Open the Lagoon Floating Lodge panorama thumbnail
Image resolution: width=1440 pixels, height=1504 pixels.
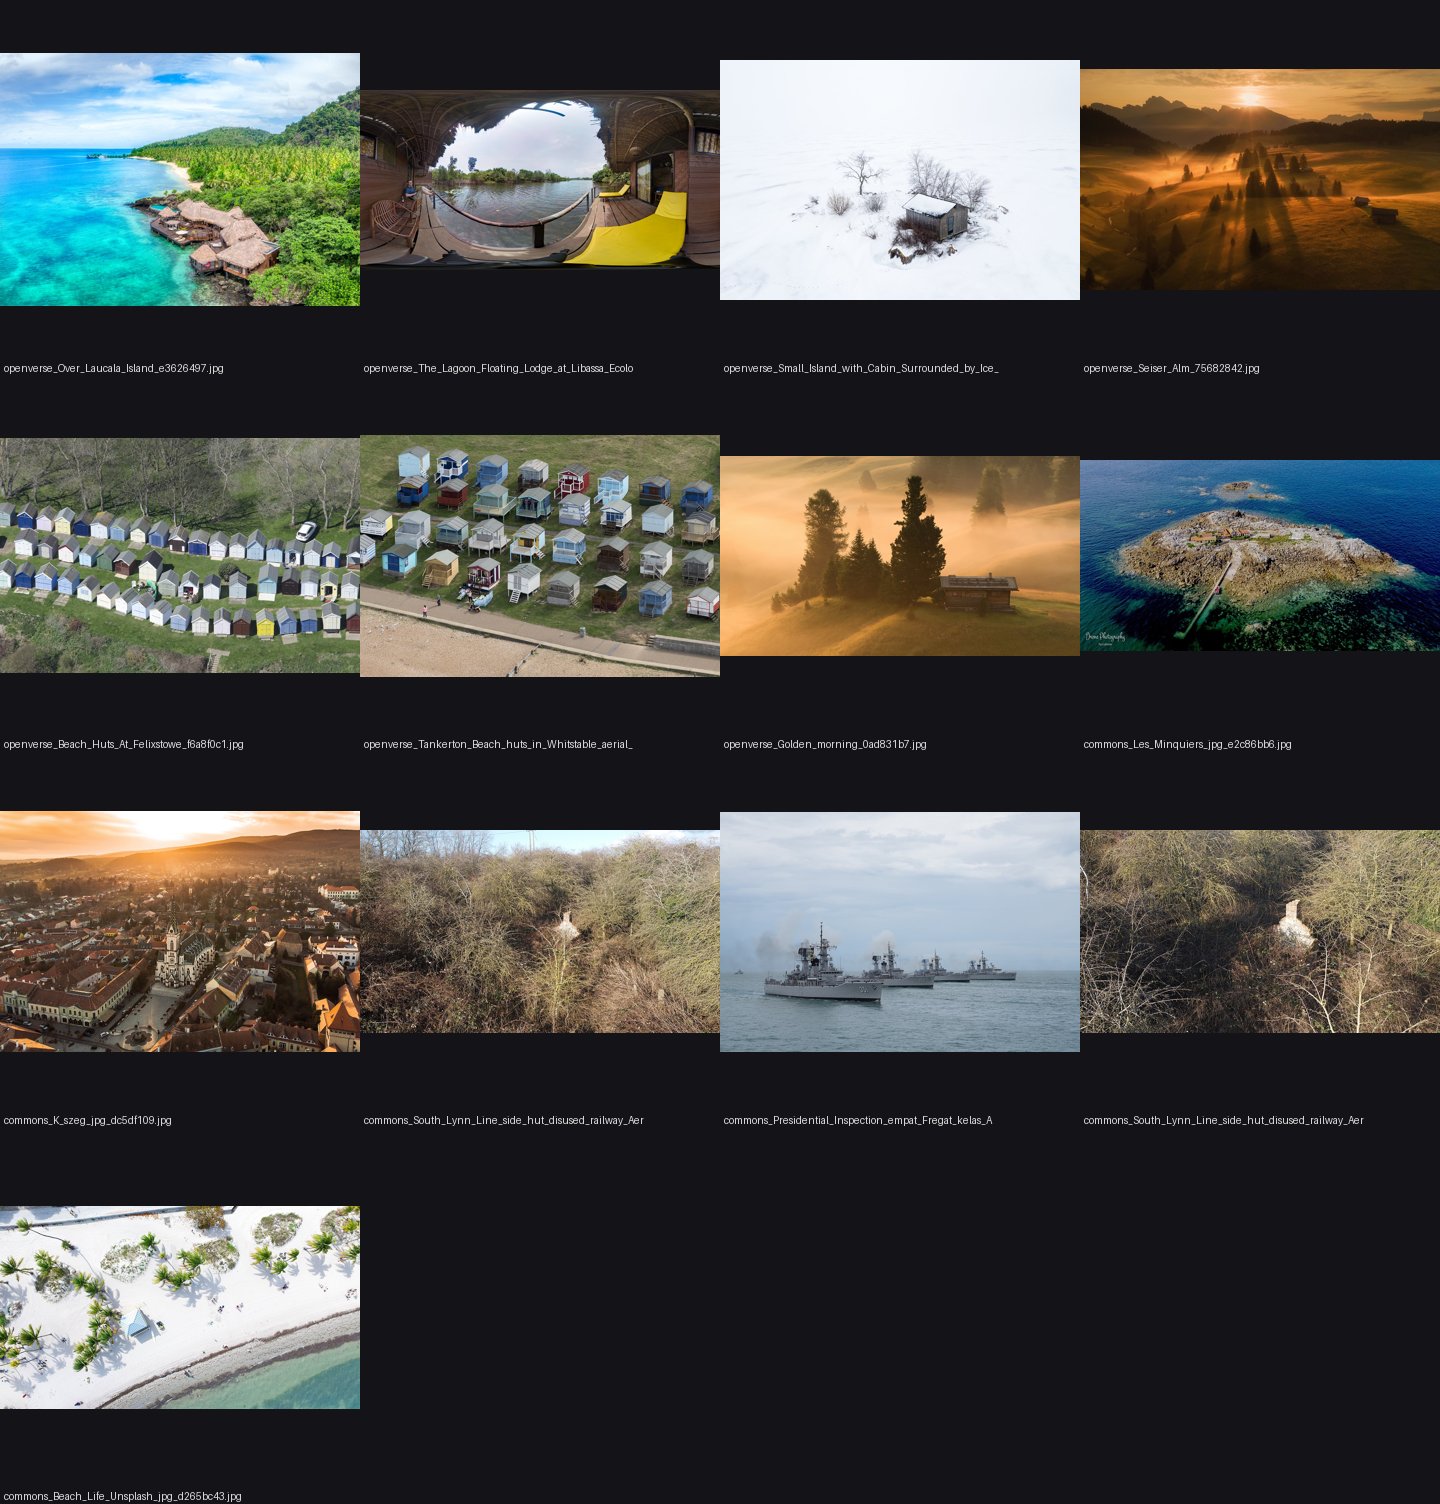pos(540,179)
